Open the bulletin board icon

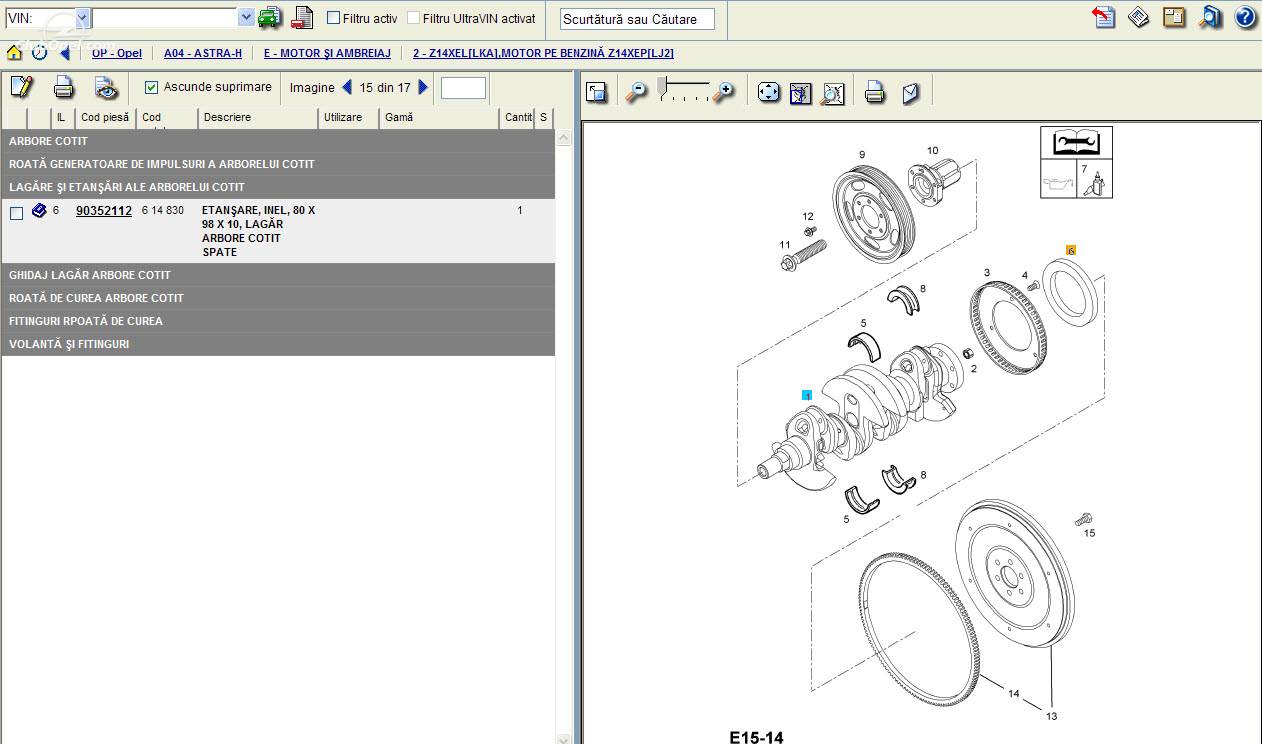1174,17
